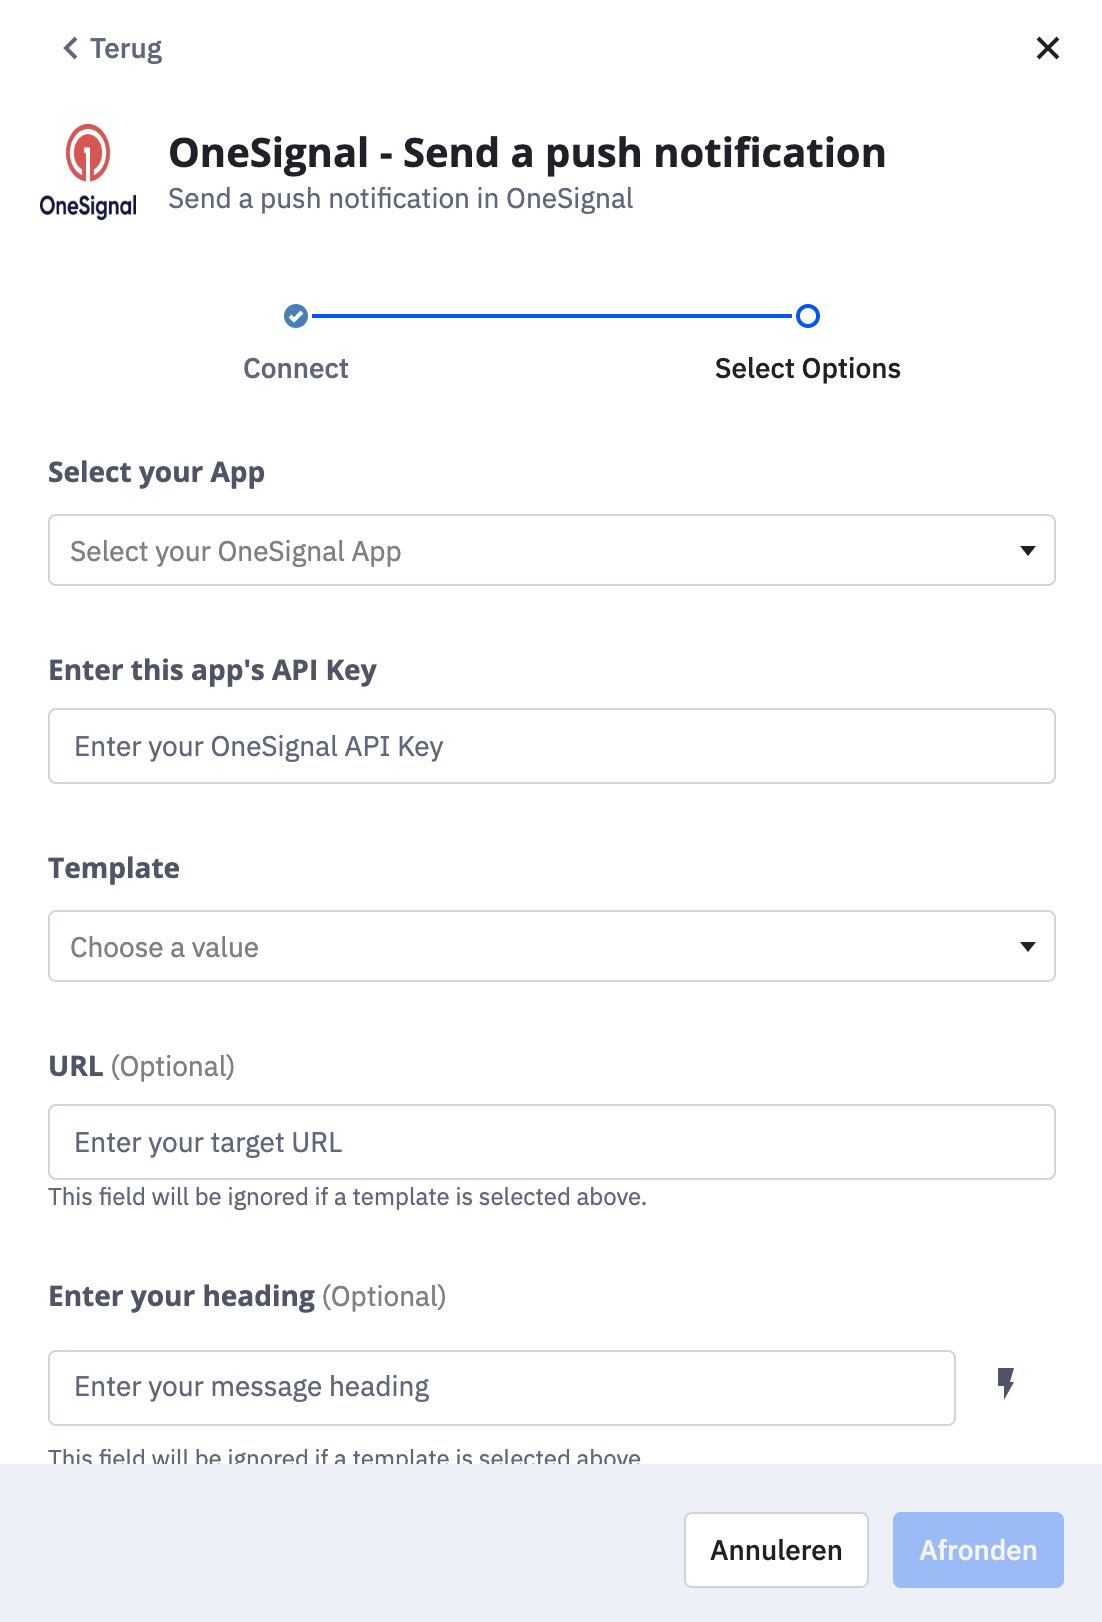
Task: Click the lightning bolt personalization icon
Action: tap(1006, 1384)
